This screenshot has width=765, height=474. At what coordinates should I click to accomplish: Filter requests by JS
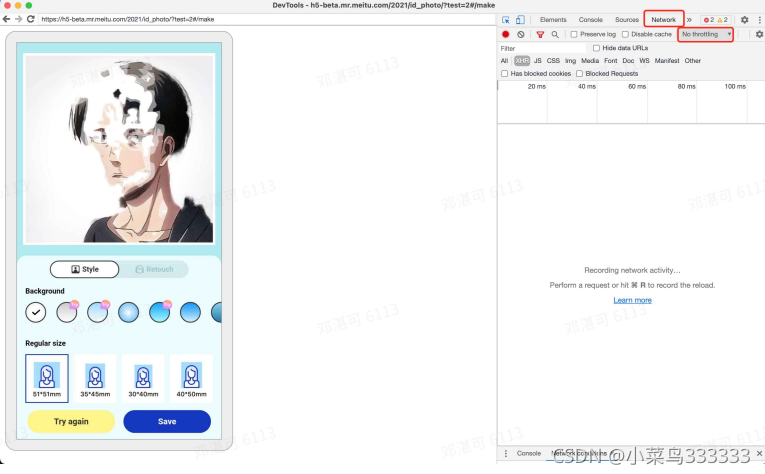tap(538, 60)
